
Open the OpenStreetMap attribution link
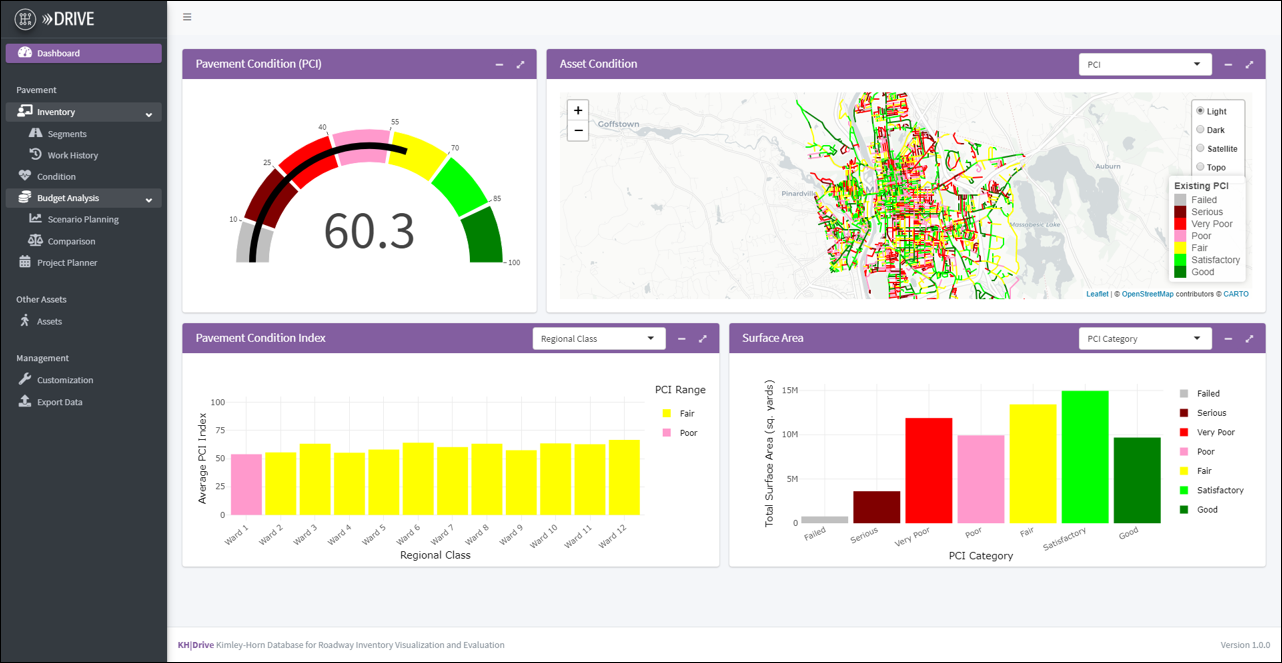[x=1147, y=294]
